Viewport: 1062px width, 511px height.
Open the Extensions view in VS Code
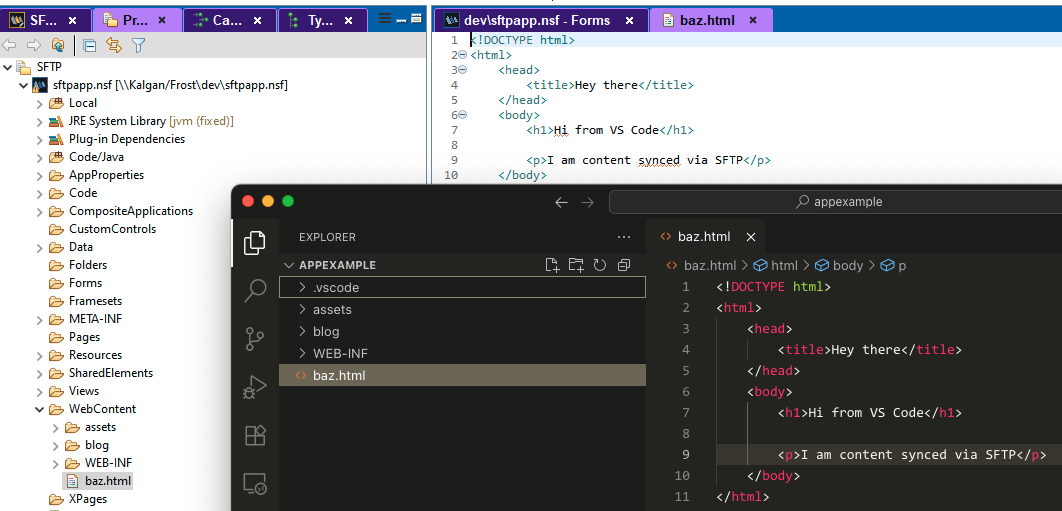coord(255,435)
